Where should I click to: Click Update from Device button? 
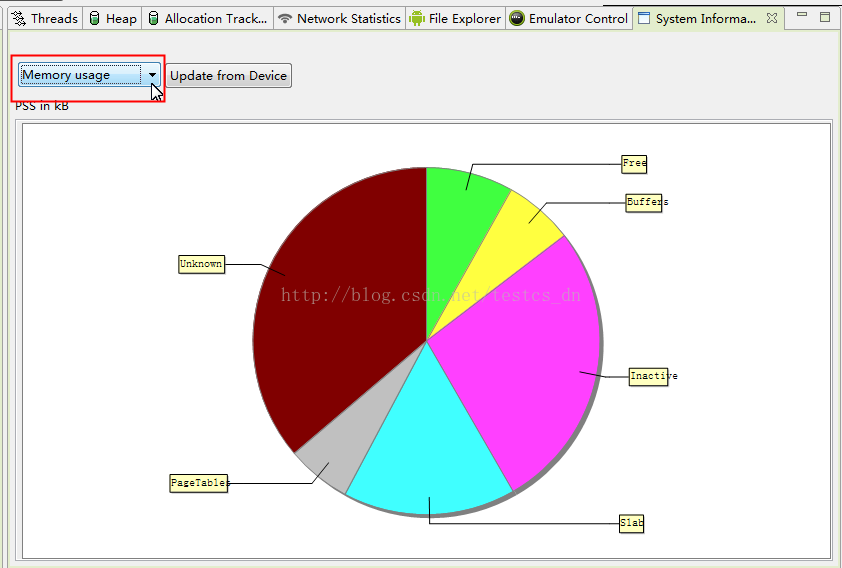coord(228,76)
